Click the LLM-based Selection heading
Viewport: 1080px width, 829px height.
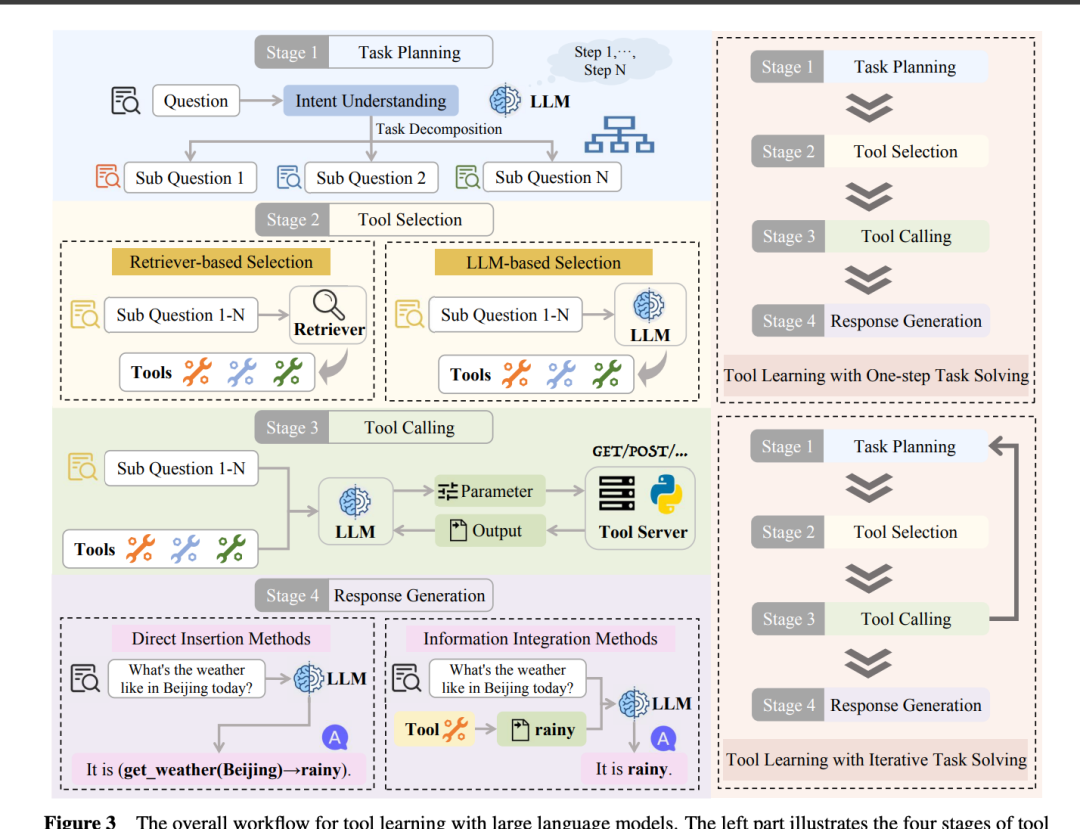coord(543,263)
